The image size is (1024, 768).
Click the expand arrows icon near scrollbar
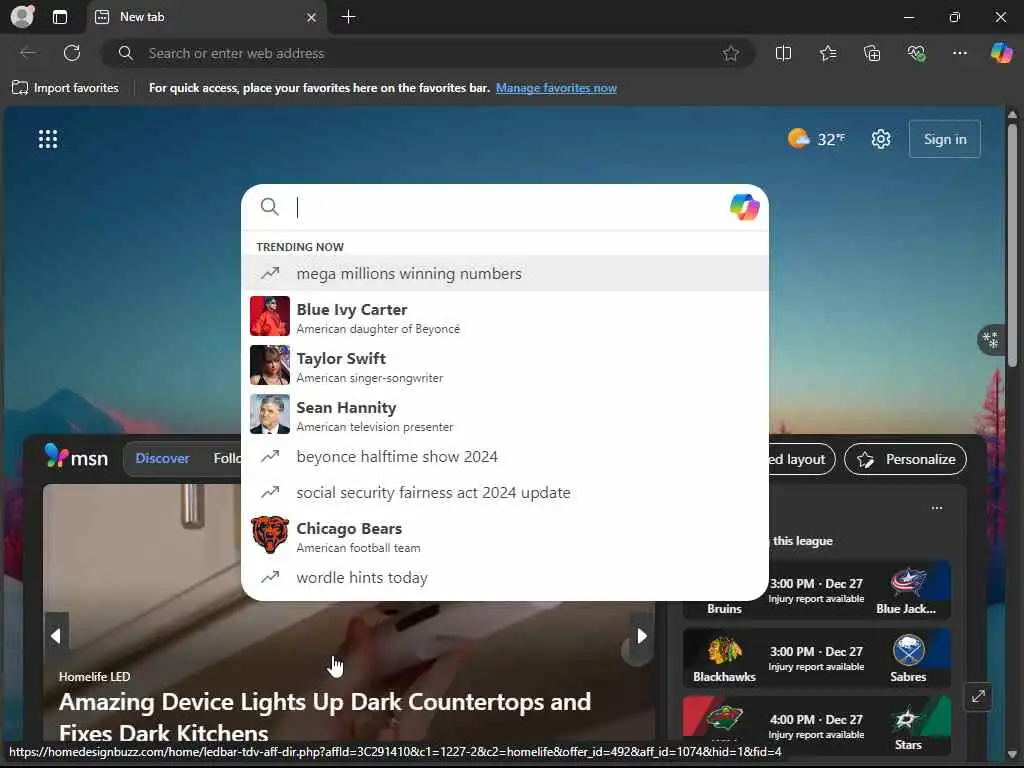[x=978, y=697]
